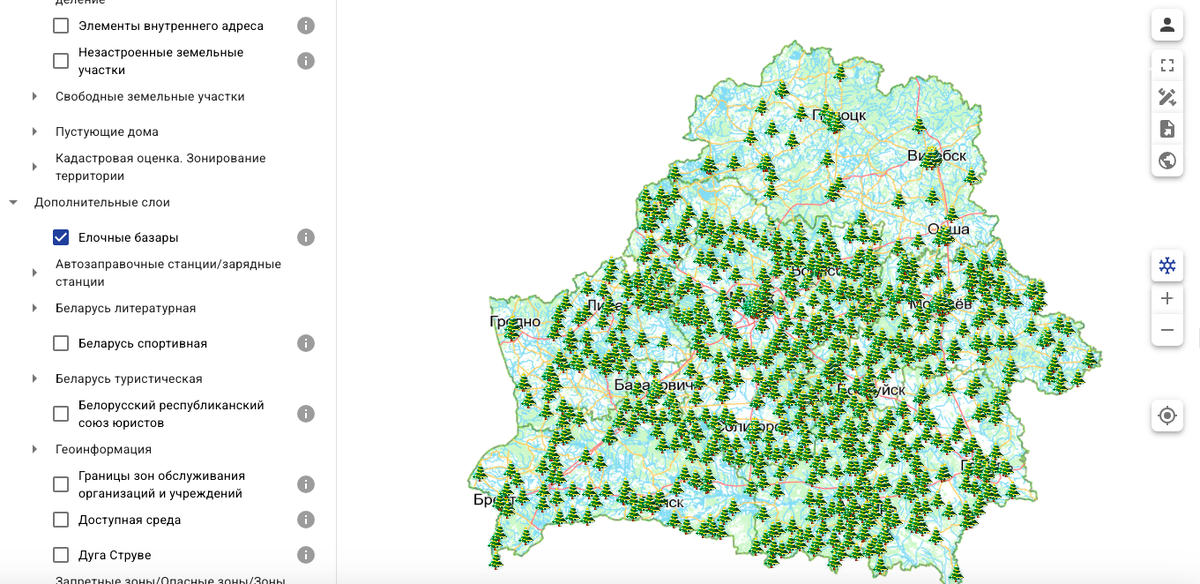The image size is (1200, 584).
Task: Collapse Дополнительные слои section
Action: (13, 202)
